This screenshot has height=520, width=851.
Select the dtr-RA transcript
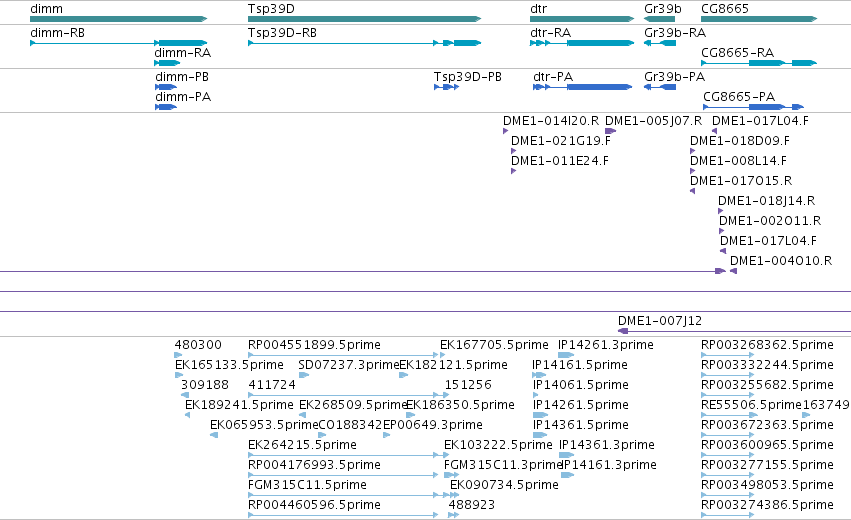[x=582, y=43]
